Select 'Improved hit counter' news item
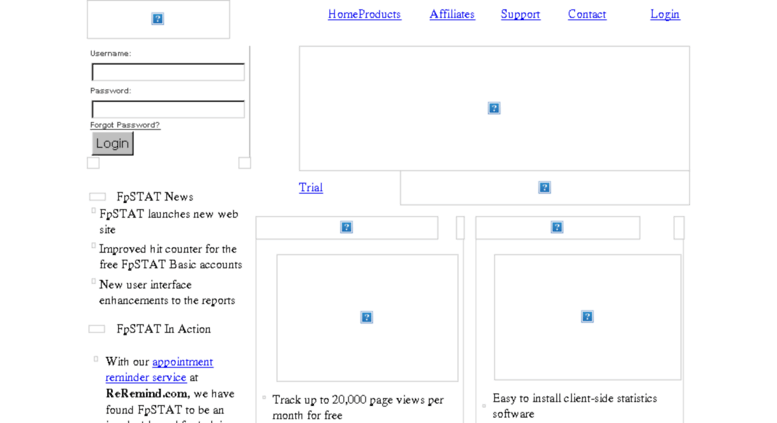This screenshot has width=777, height=423. coord(170,257)
